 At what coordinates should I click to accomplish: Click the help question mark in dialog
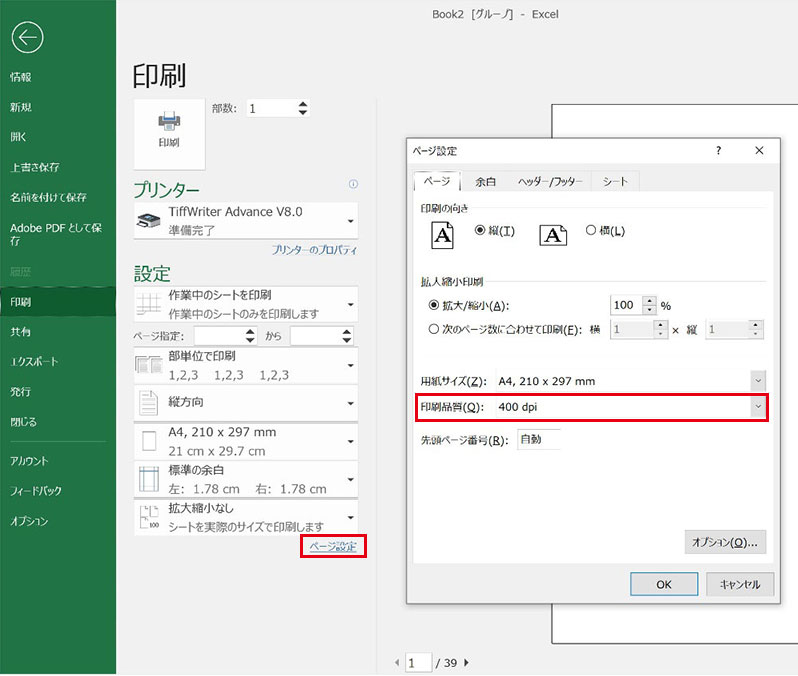(x=718, y=150)
